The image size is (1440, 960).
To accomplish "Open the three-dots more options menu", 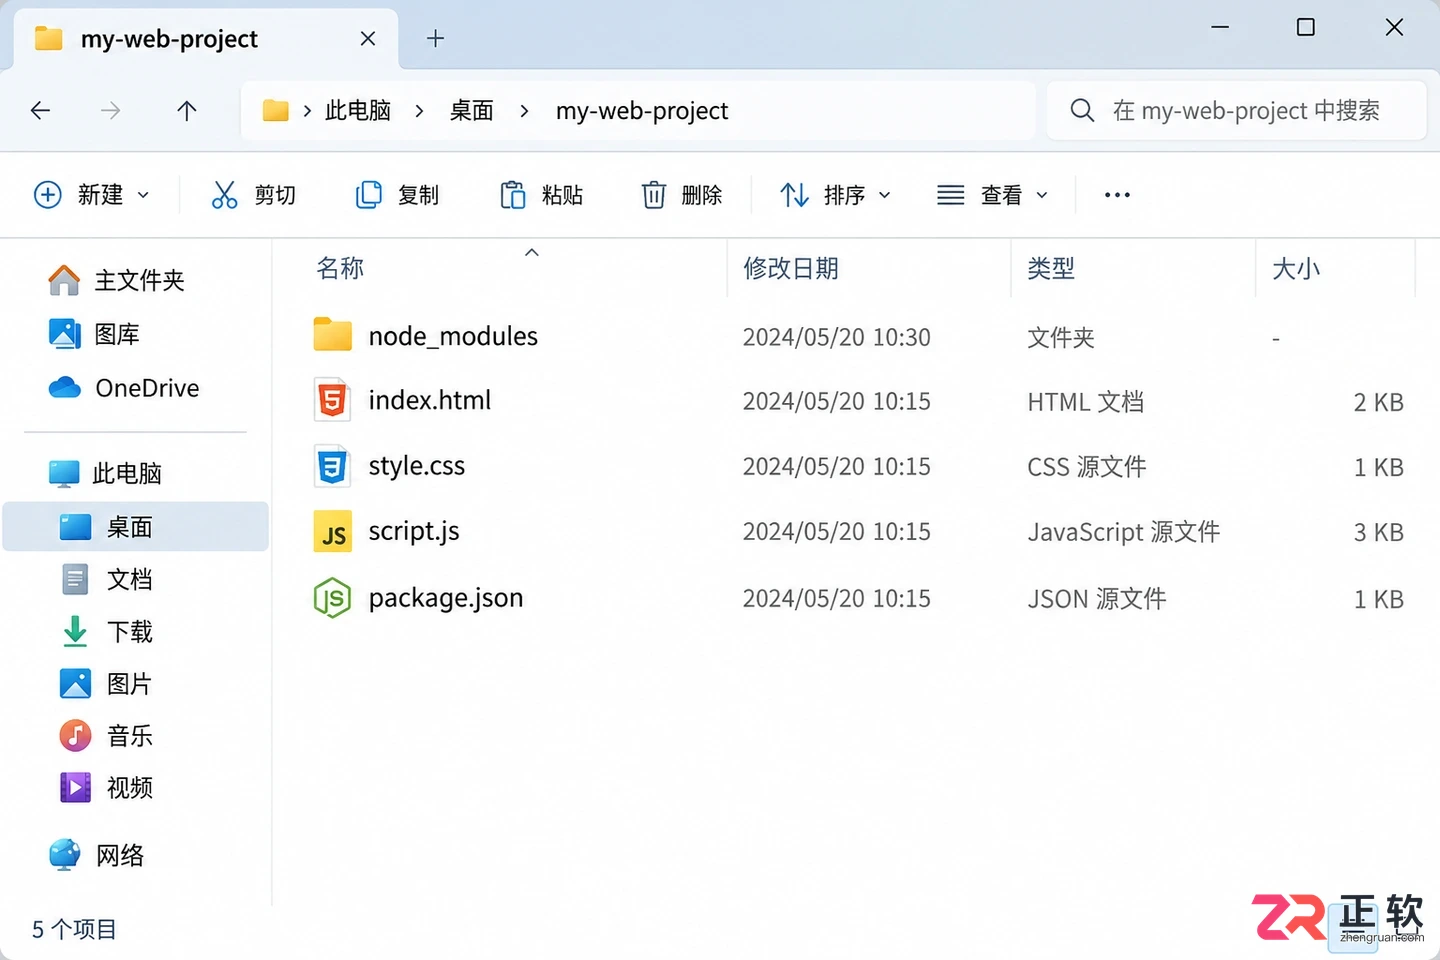I will 1117,195.
